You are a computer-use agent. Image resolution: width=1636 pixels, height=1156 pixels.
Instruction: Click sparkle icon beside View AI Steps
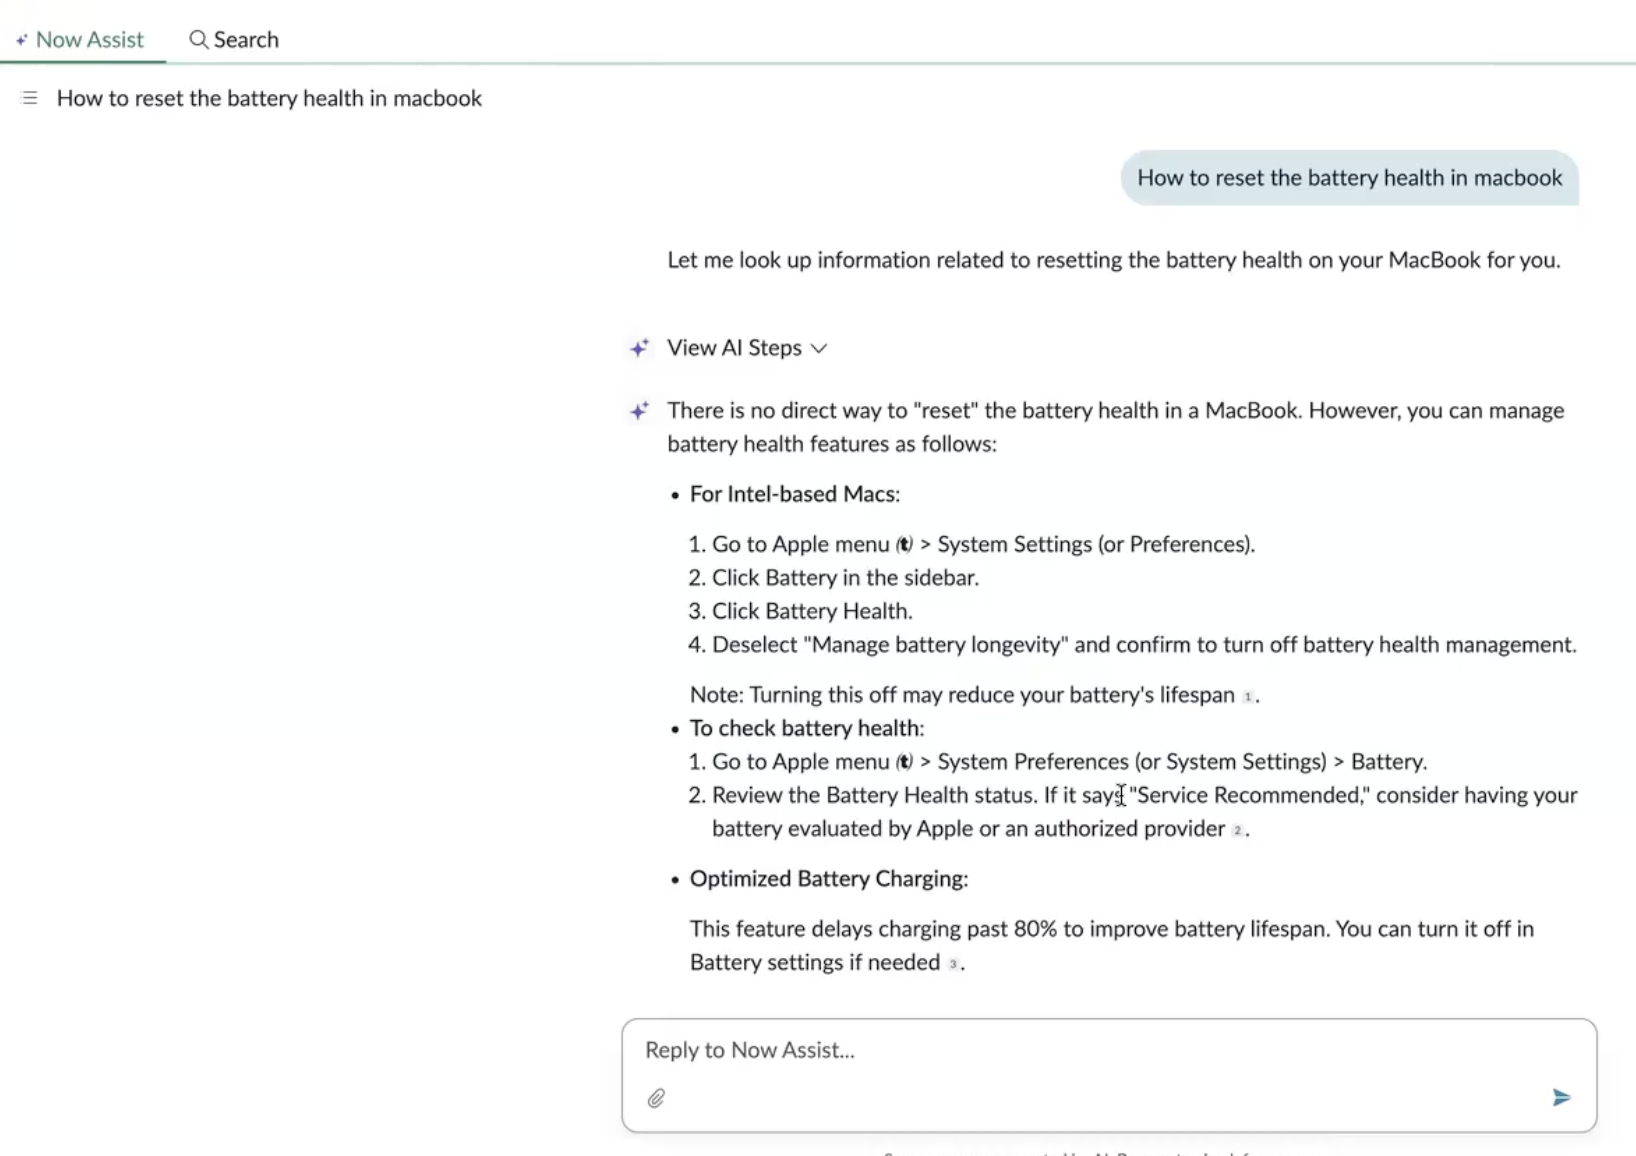pyautogui.click(x=639, y=348)
